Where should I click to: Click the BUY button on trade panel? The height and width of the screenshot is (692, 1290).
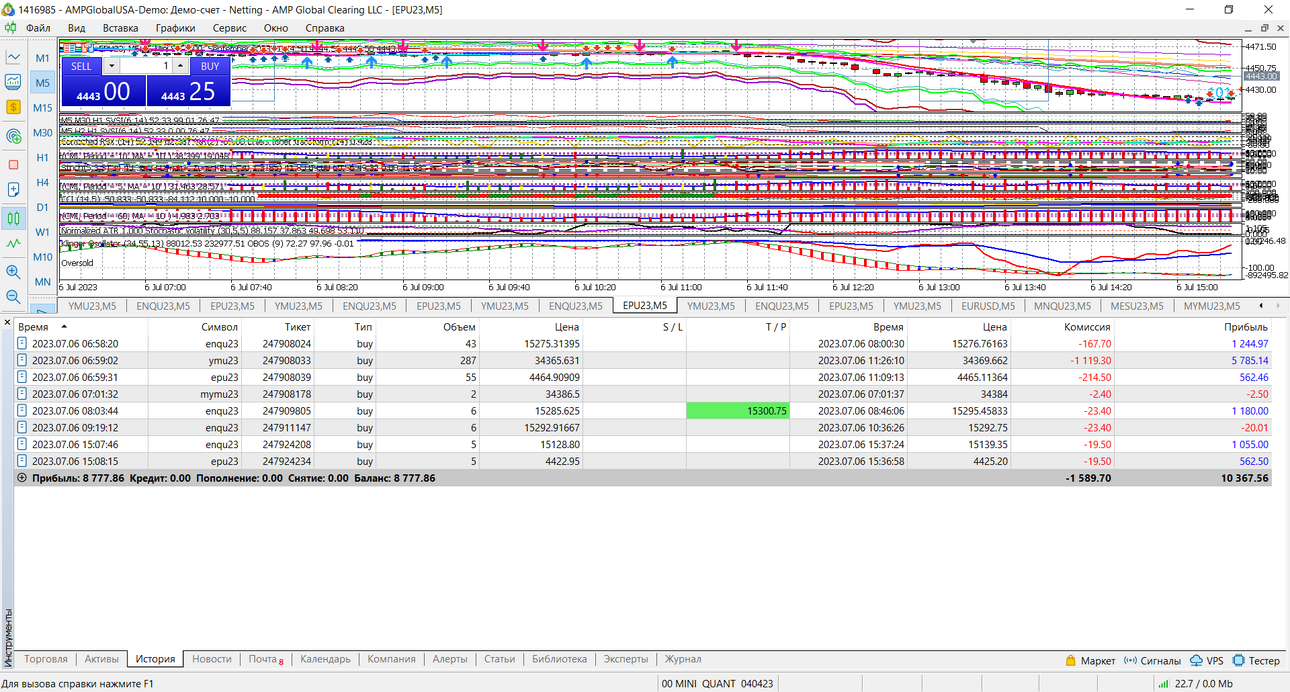pyautogui.click(x=210, y=66)
